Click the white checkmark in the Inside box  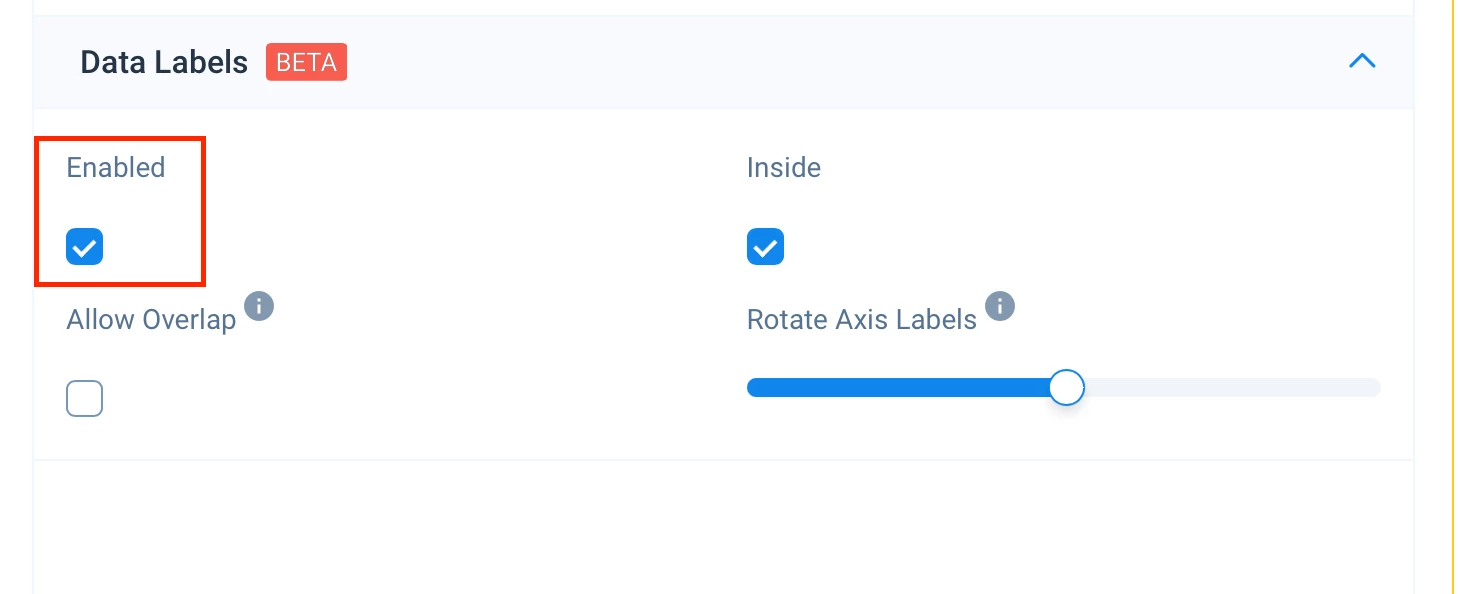[765, 247]
